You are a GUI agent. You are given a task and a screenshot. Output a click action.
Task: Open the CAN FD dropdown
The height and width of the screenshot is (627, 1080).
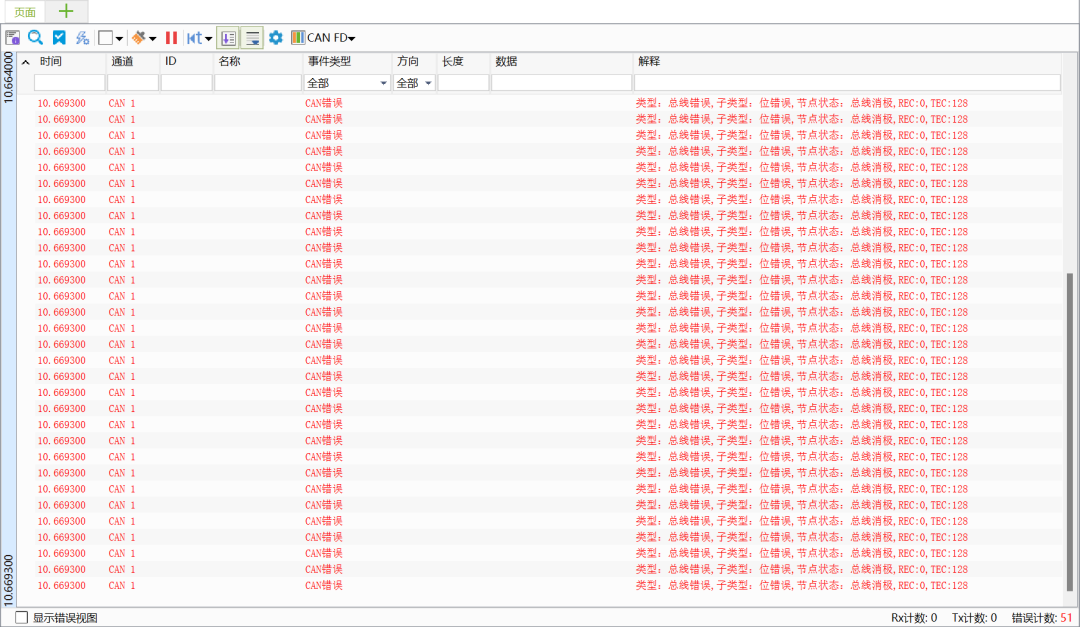(x=331, y=38)
